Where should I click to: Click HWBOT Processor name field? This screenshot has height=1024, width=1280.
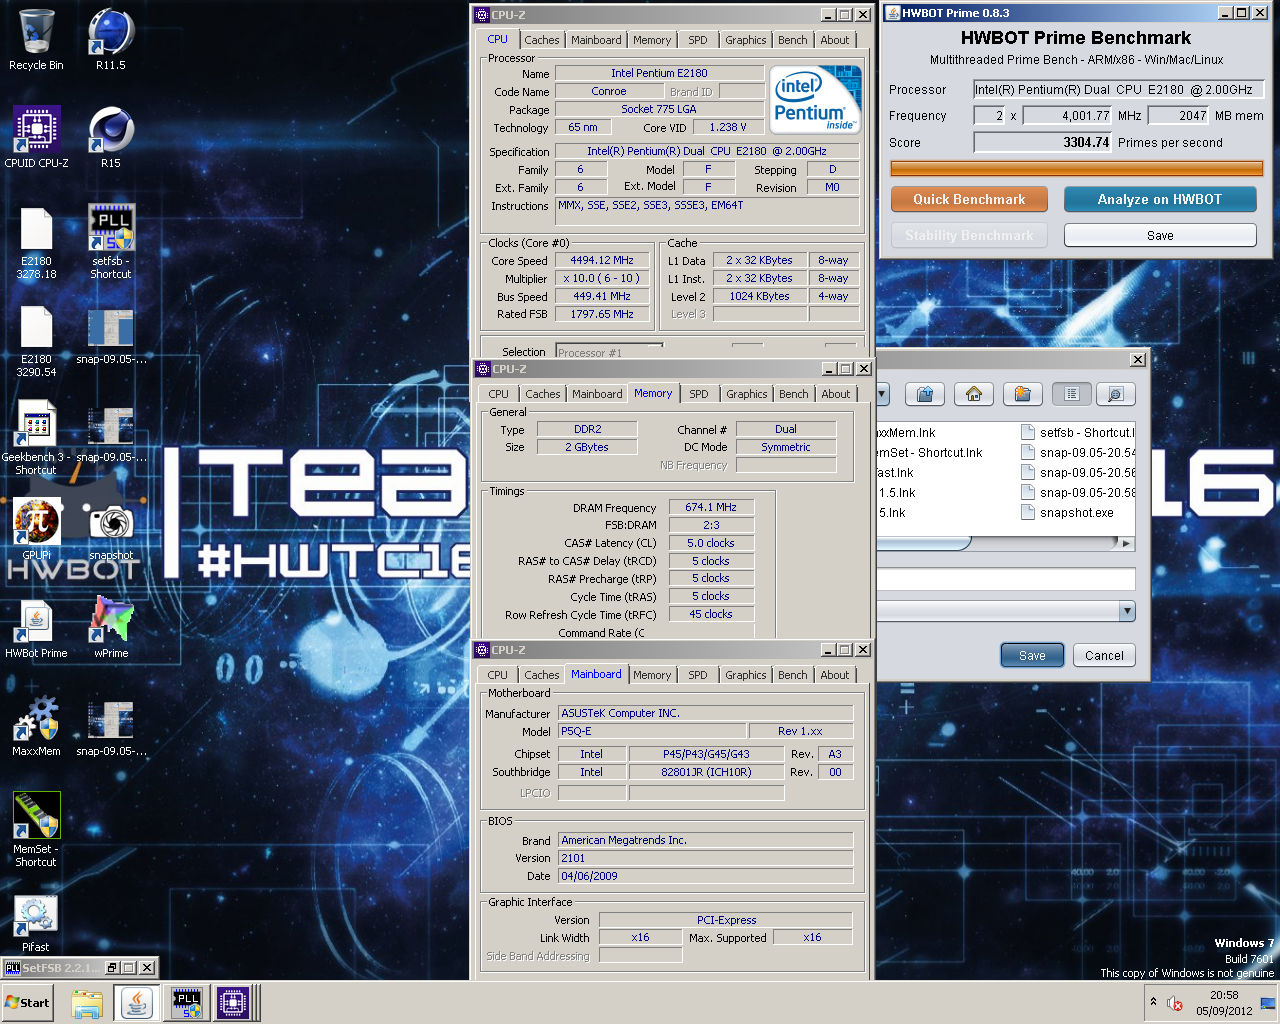pos(1119,89)
